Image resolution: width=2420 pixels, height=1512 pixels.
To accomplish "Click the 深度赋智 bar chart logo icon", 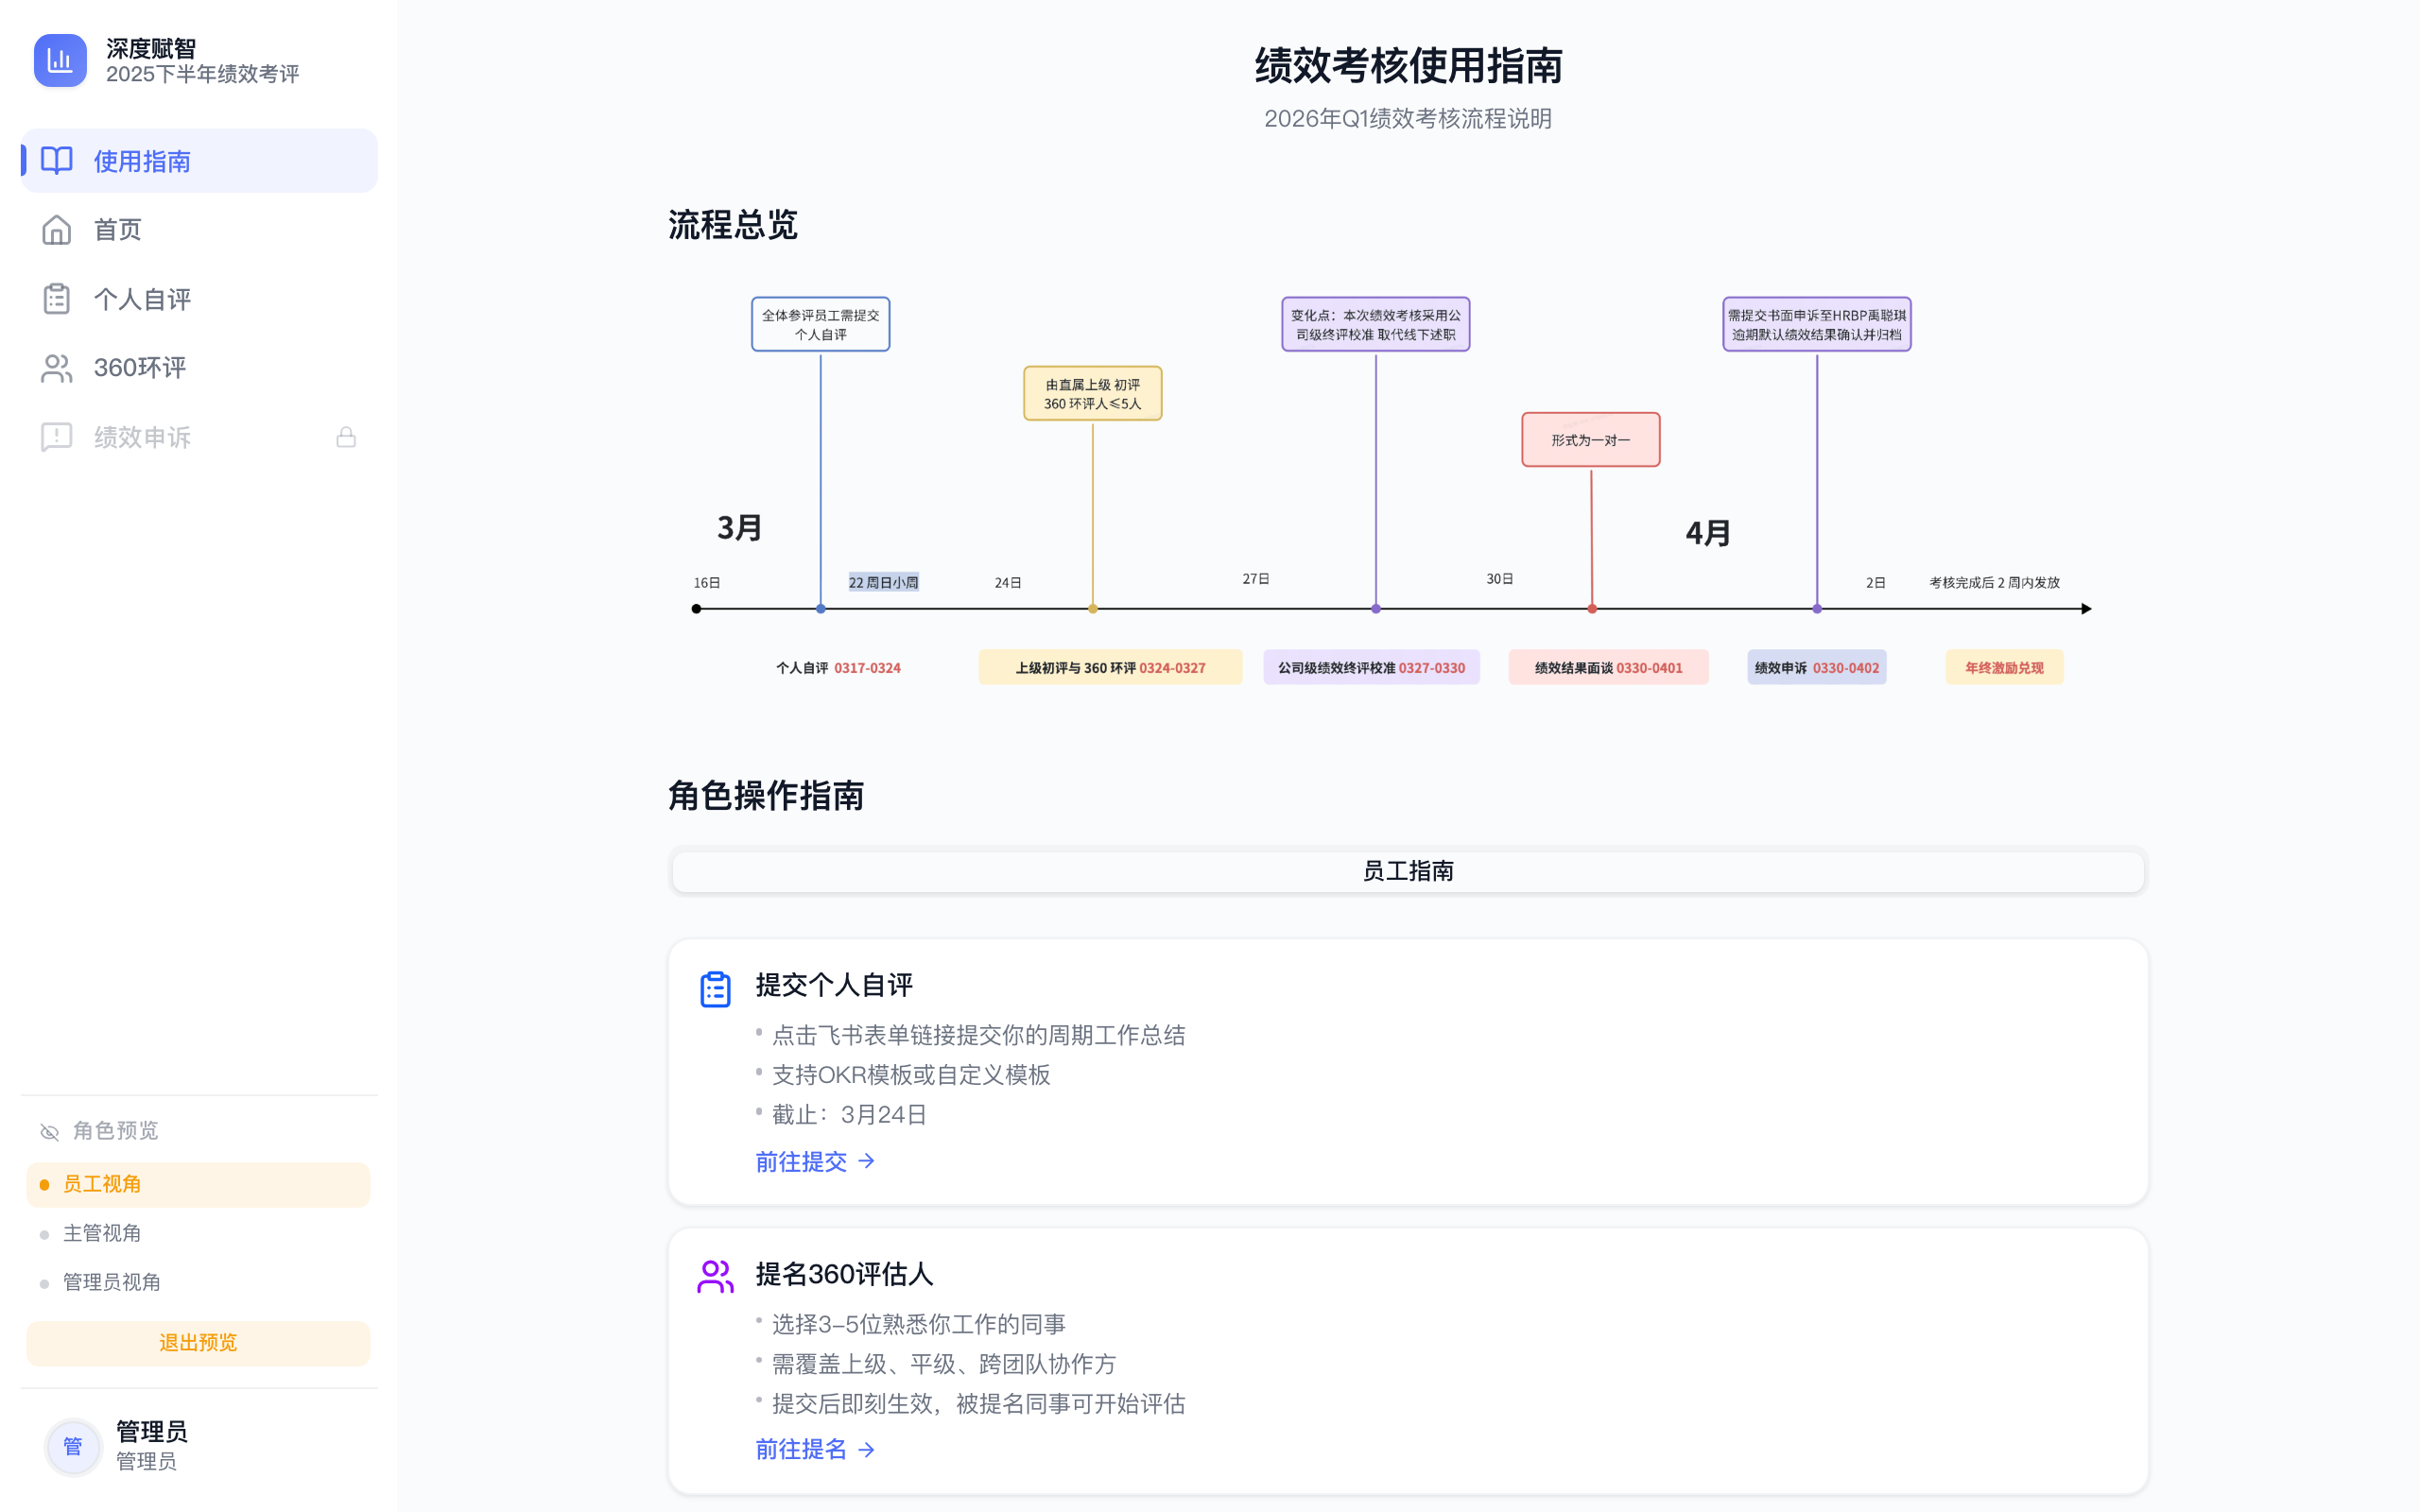I will coord(60,60).
